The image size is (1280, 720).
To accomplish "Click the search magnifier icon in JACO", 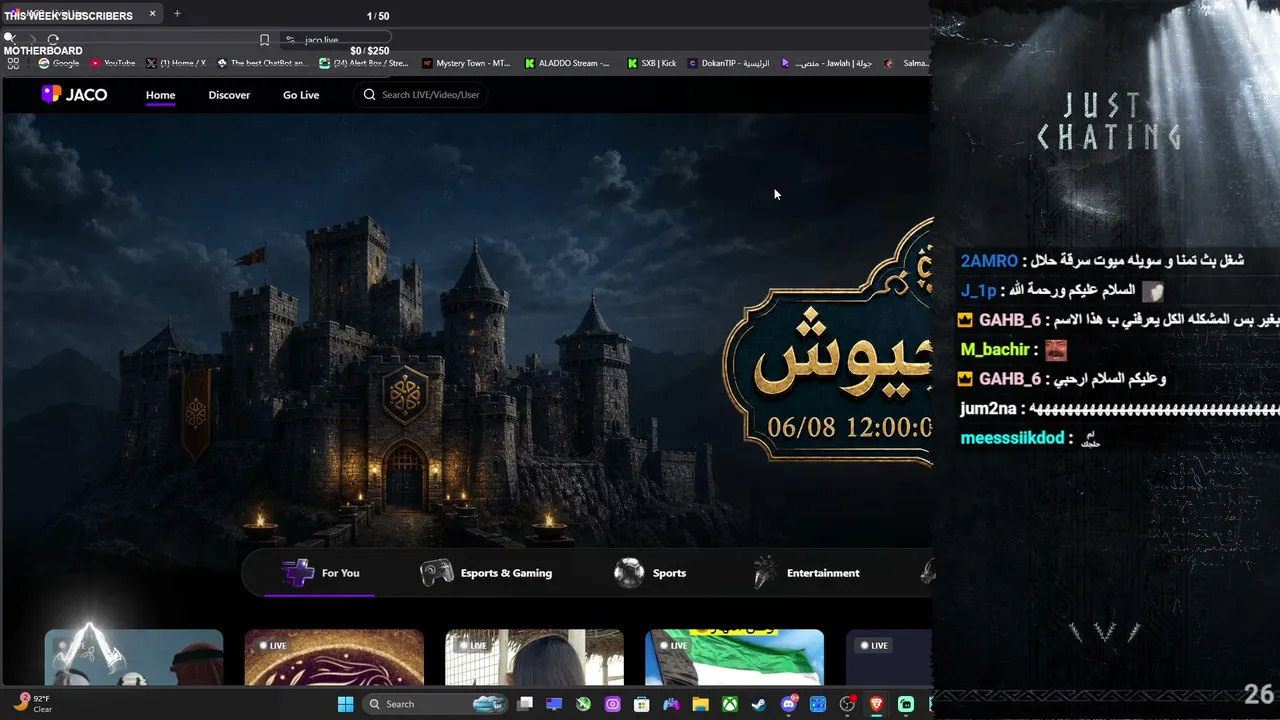I will point(369,95).
